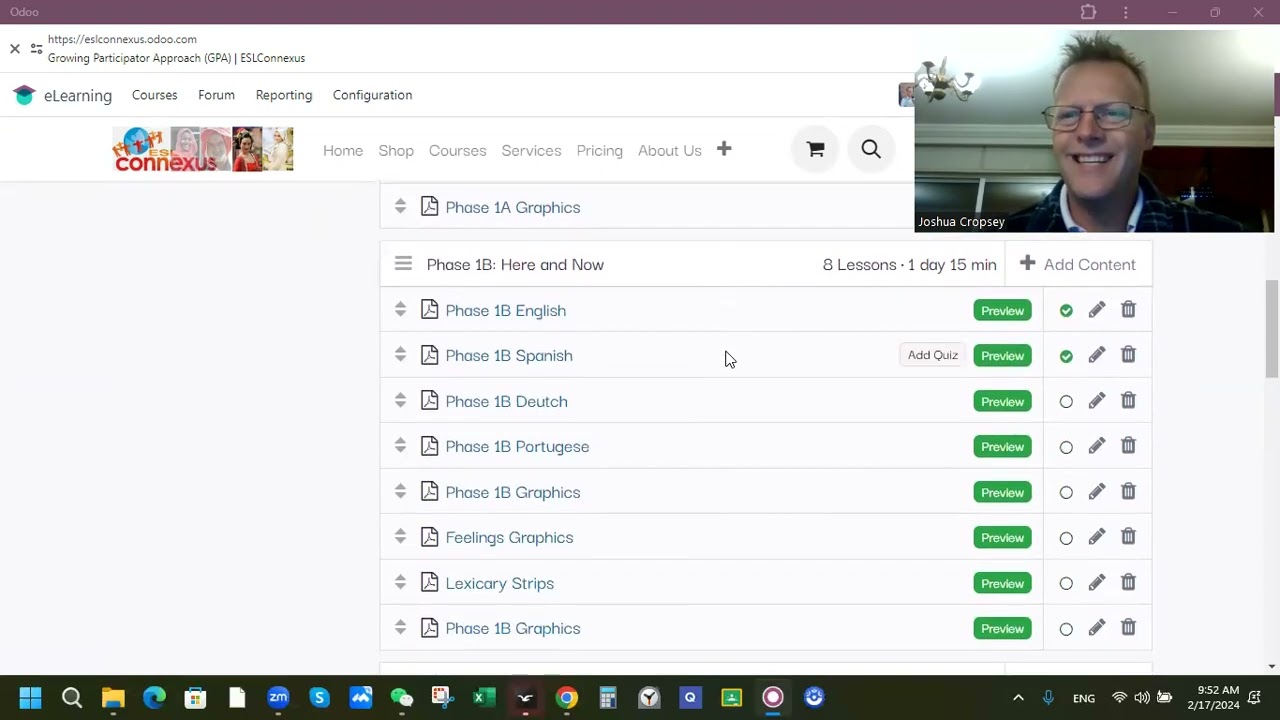Open Zoom from the taskbar
This screenshot has height=720, width=1280.
[278, 697]
